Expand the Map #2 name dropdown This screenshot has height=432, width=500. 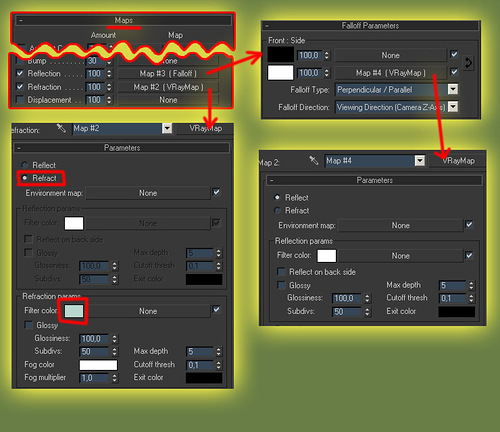(x=167, y=128)
